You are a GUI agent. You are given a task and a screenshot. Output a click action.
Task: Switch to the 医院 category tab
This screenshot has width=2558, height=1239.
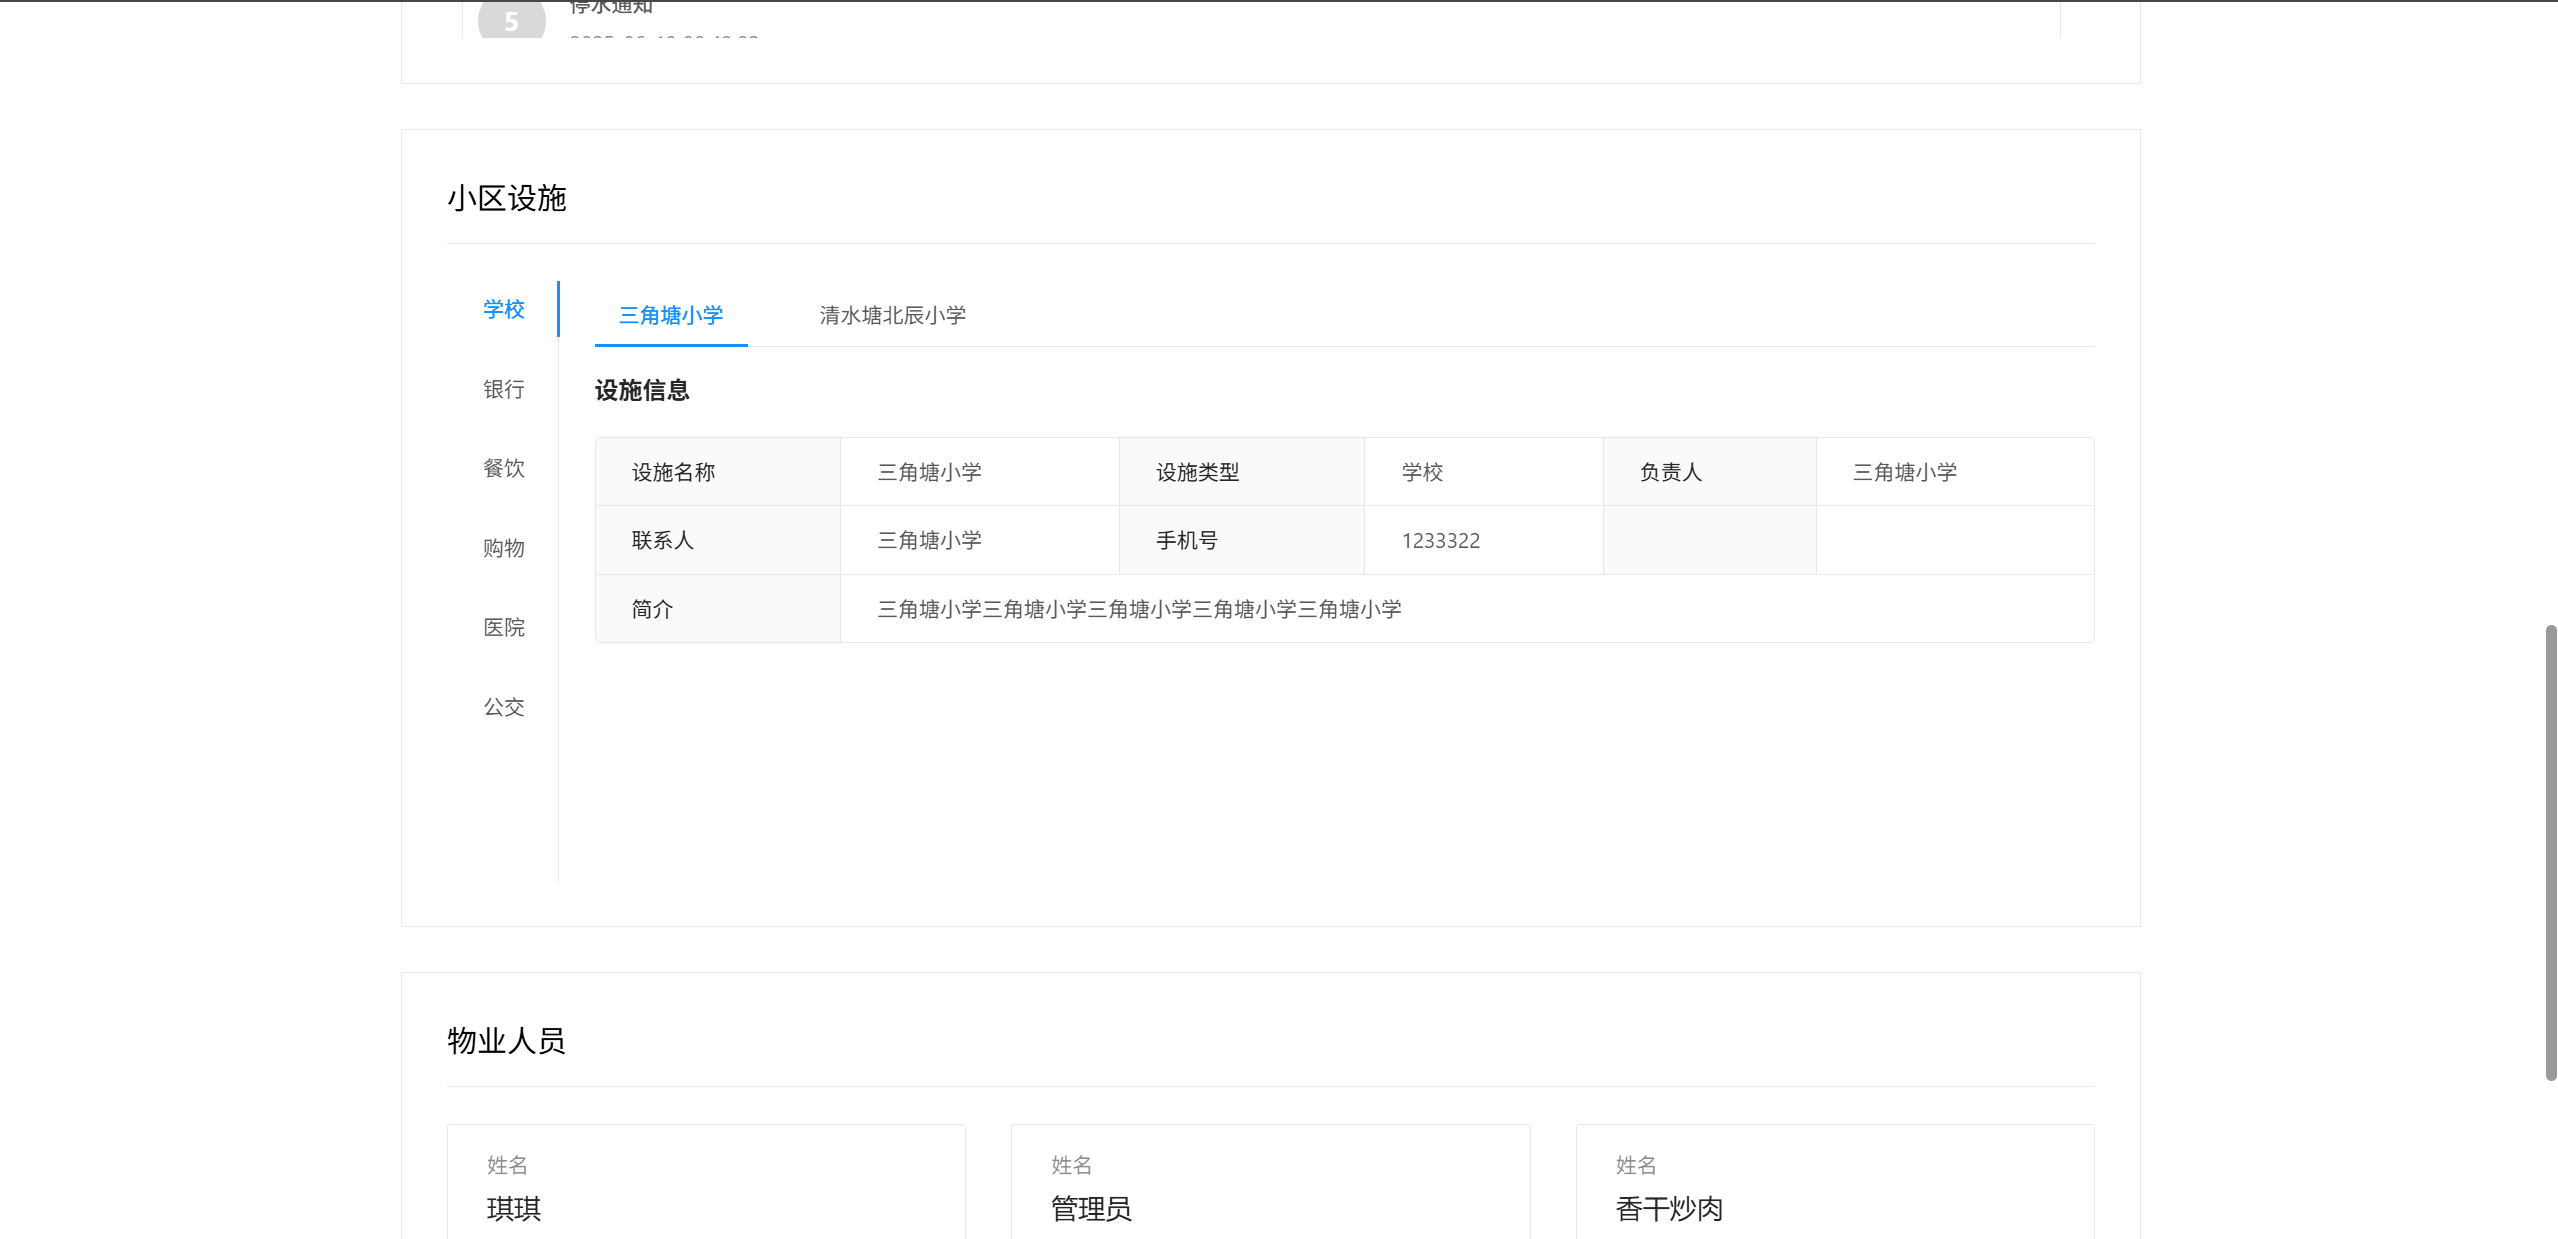[503, 627]
